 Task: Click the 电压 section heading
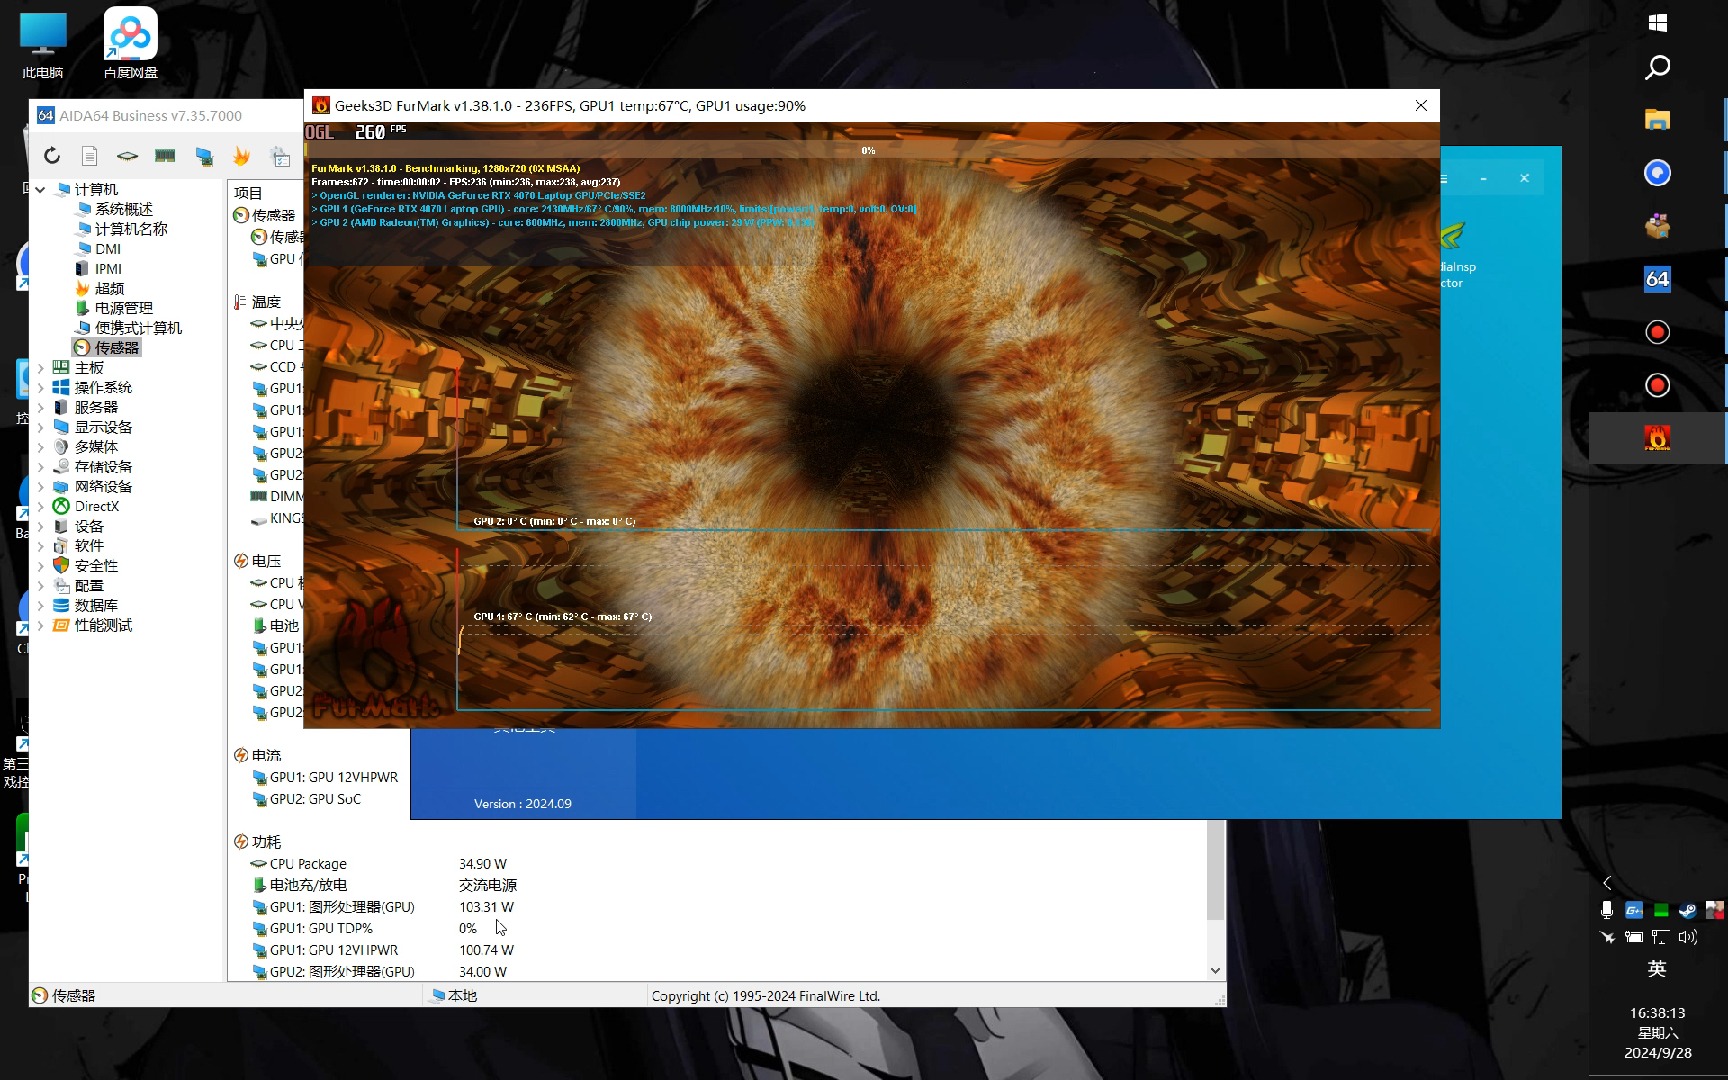[x=266, y=561]
